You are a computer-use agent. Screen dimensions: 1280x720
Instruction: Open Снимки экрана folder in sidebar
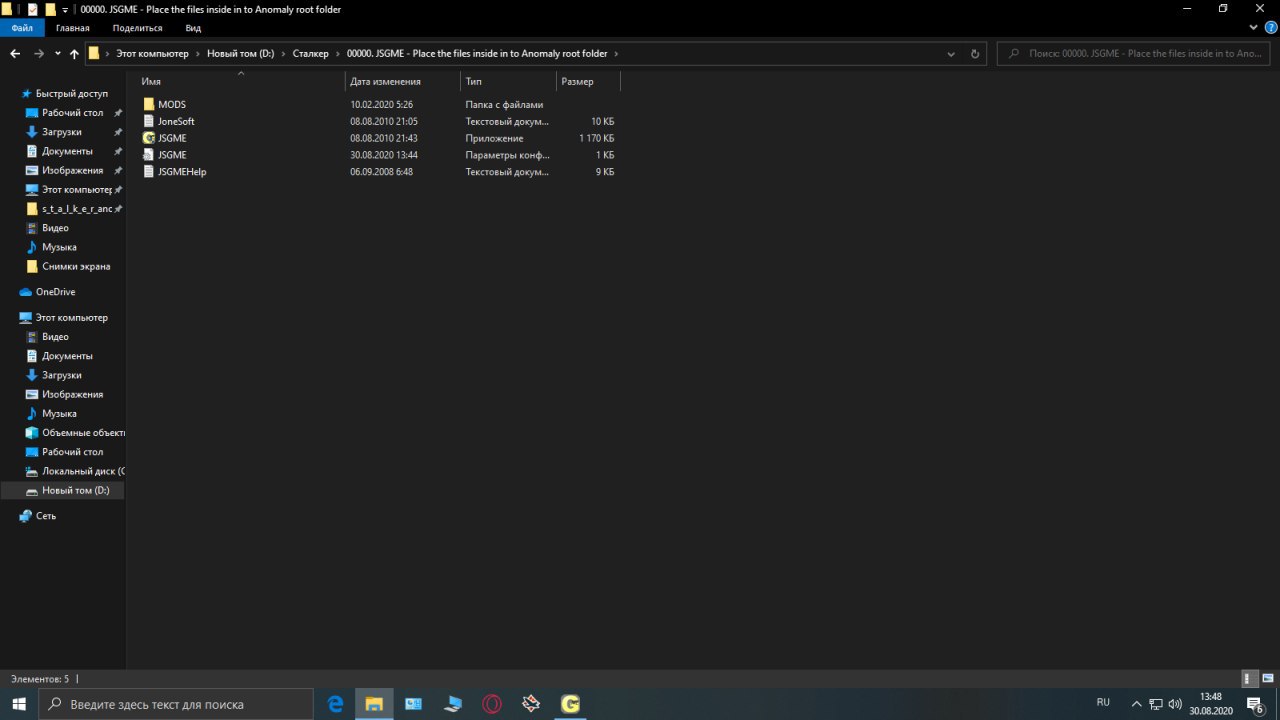[x=76, y=267]
